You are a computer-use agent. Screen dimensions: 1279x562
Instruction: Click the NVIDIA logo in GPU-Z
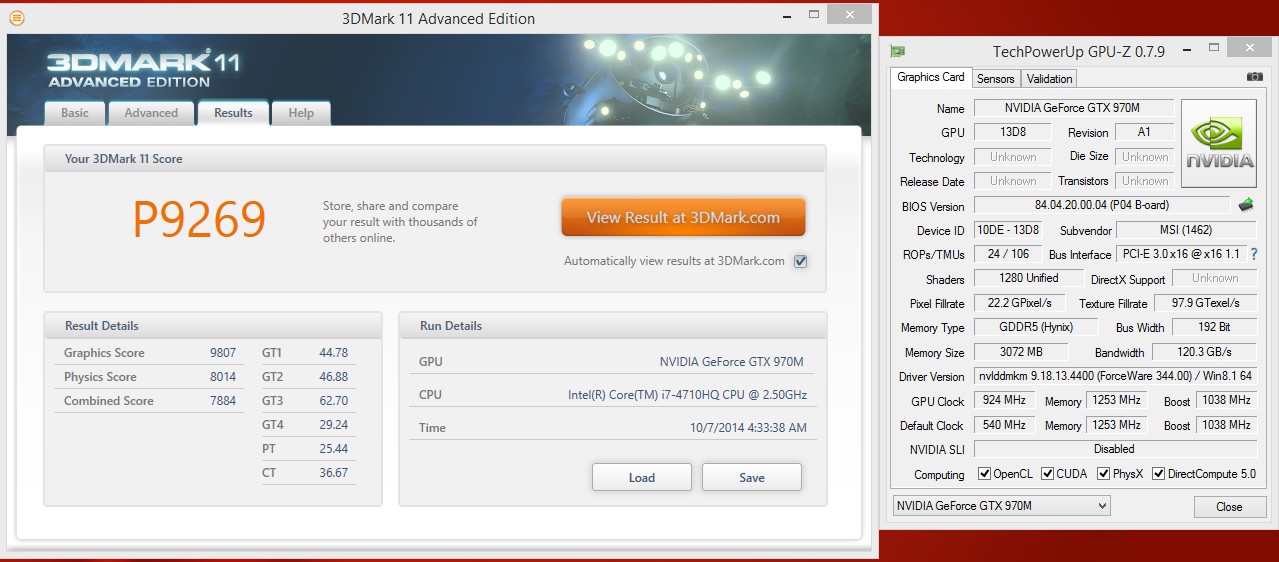(1219, 143)
